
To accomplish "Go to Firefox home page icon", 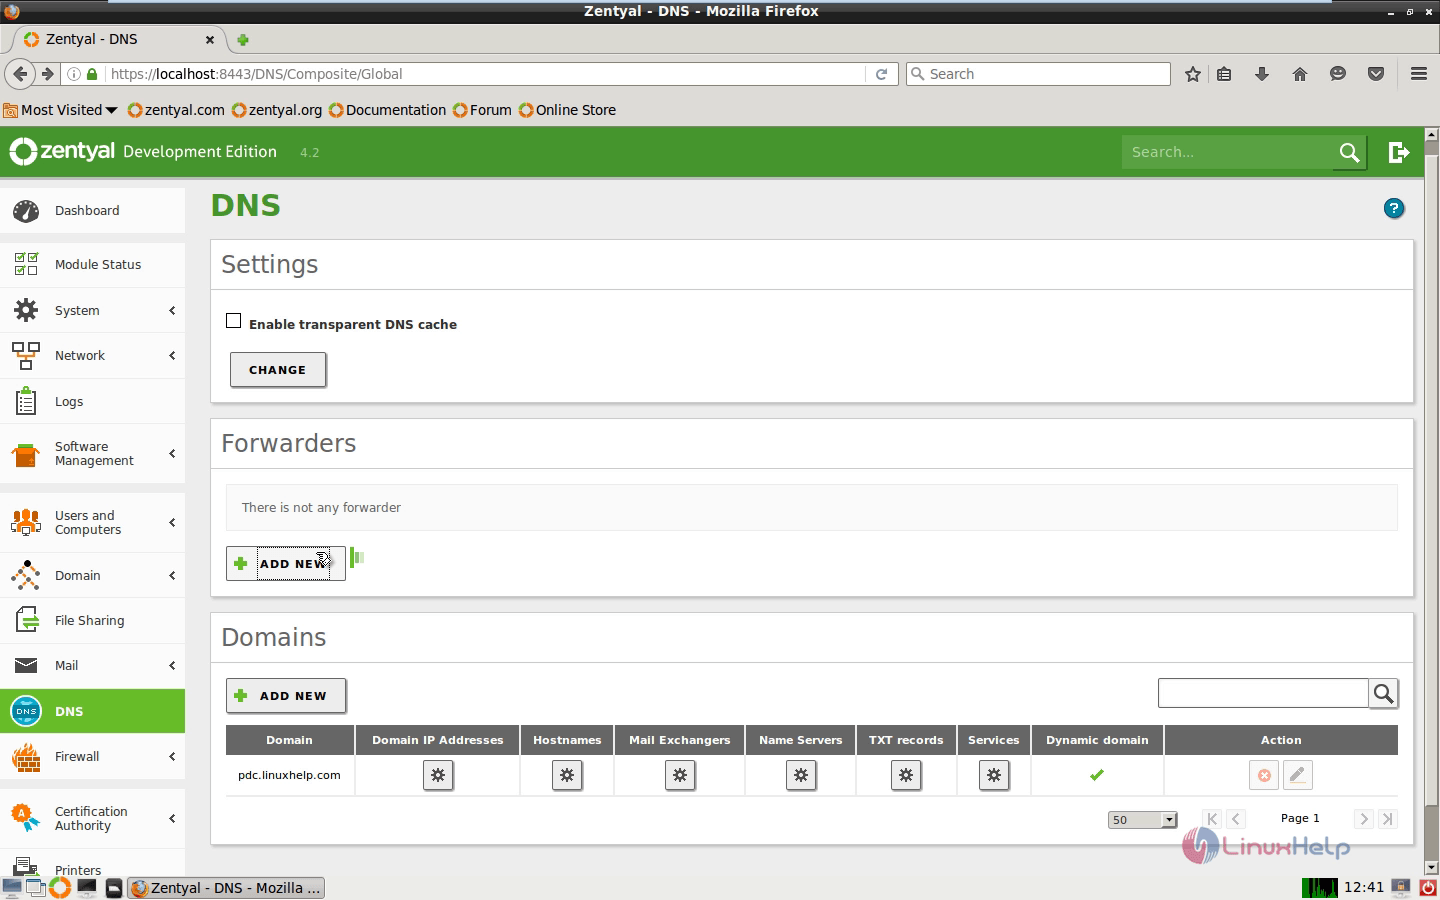I will (1300, 74).
